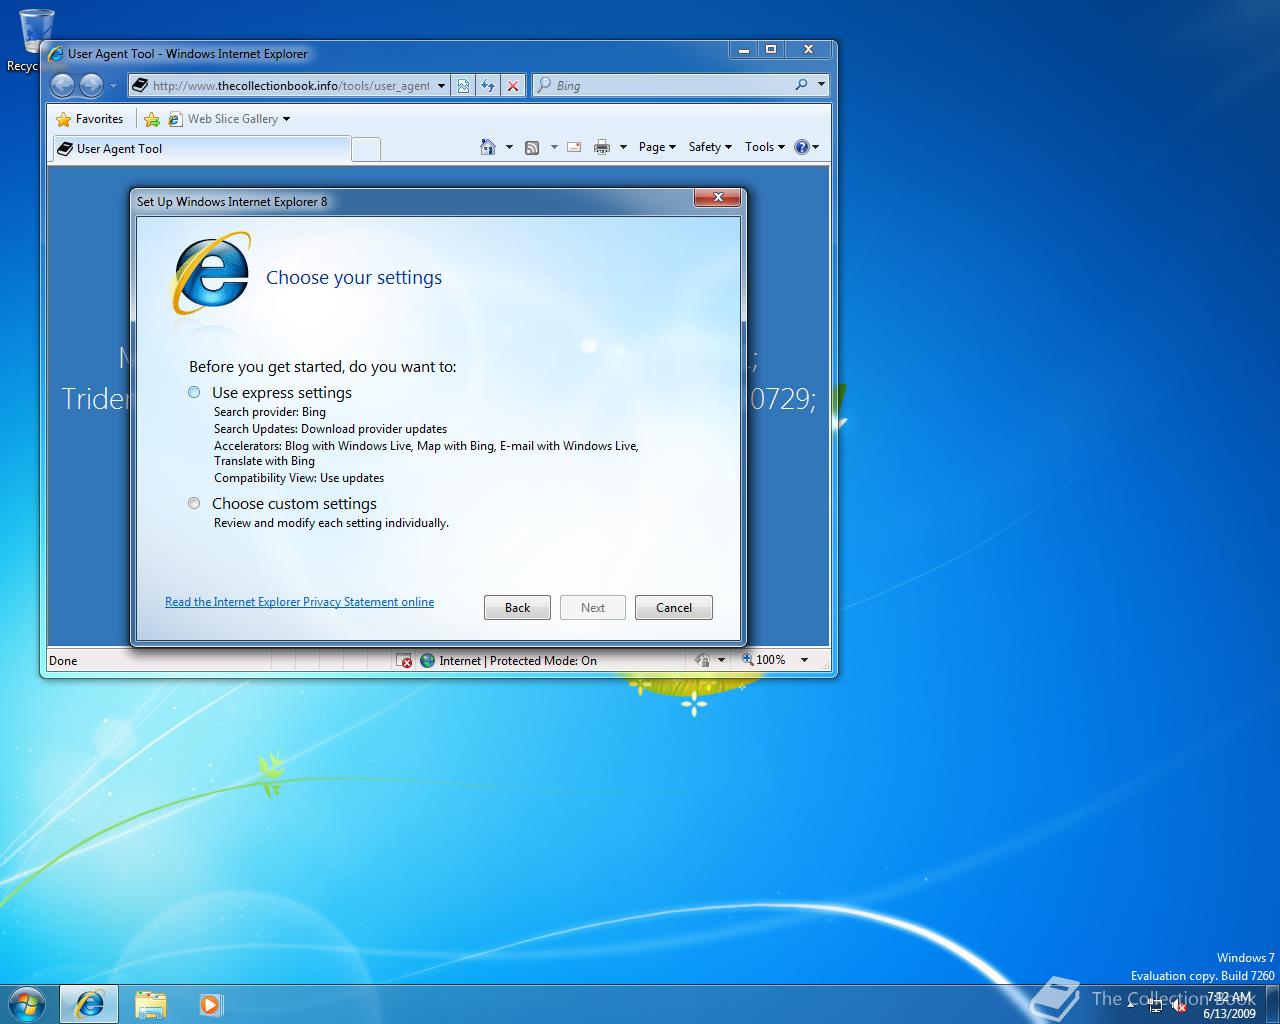Cancel the IE8 setup dialog
The image size is (1280, 1024).
674,607
